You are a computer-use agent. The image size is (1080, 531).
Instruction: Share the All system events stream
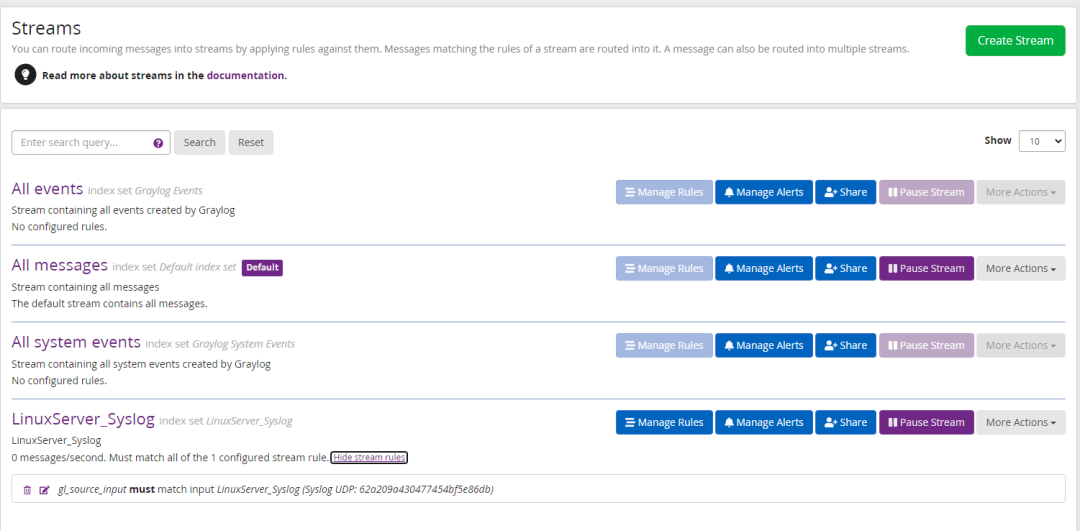[x=846, y=346]
